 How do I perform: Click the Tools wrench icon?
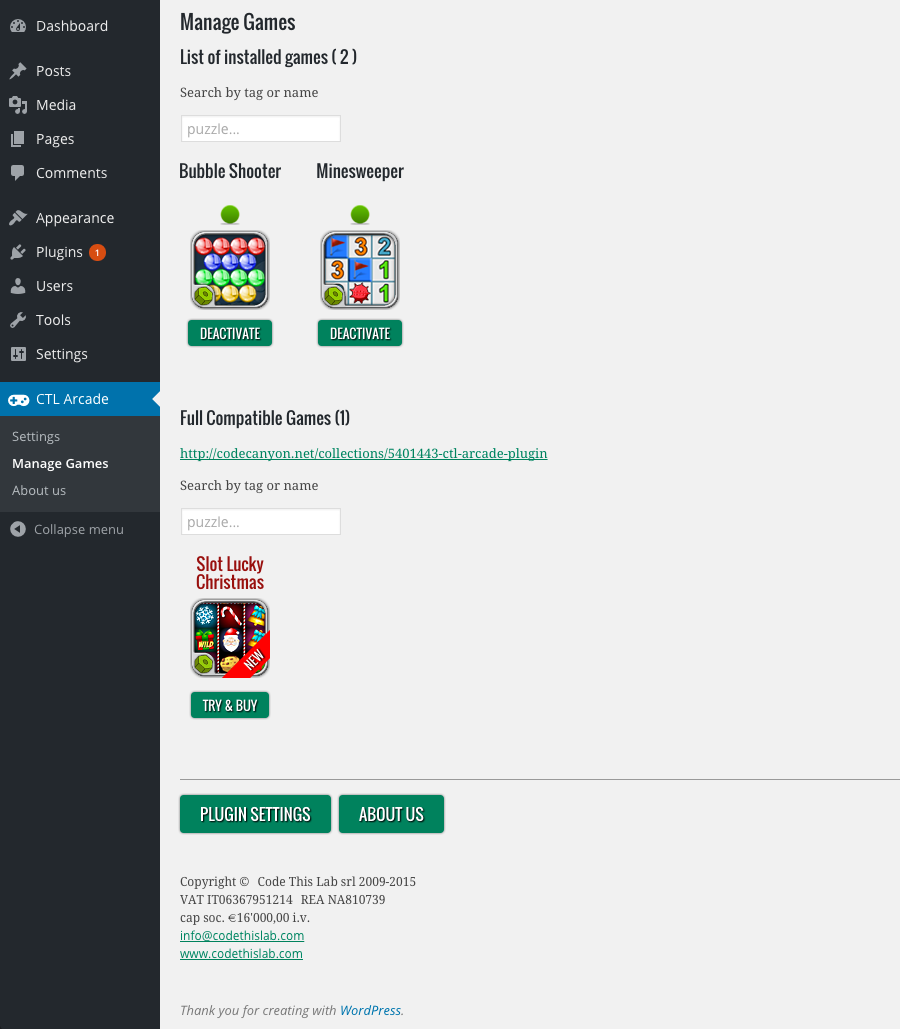pos(18,320)
